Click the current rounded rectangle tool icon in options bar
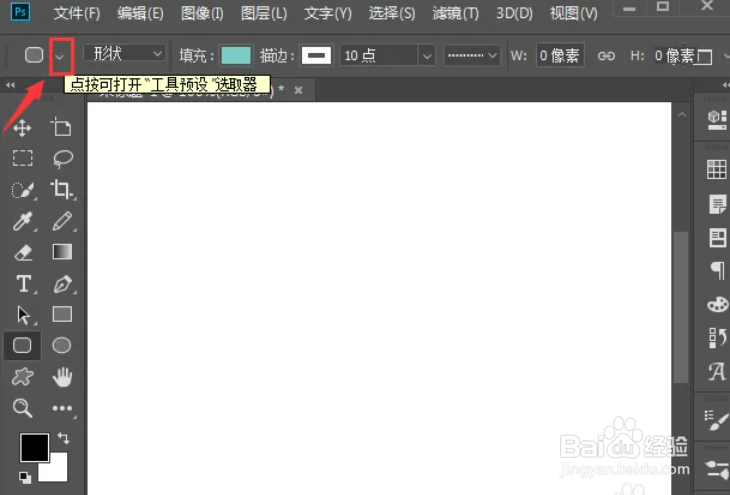This screenshot has width=730, height=495. pos(34,55)
